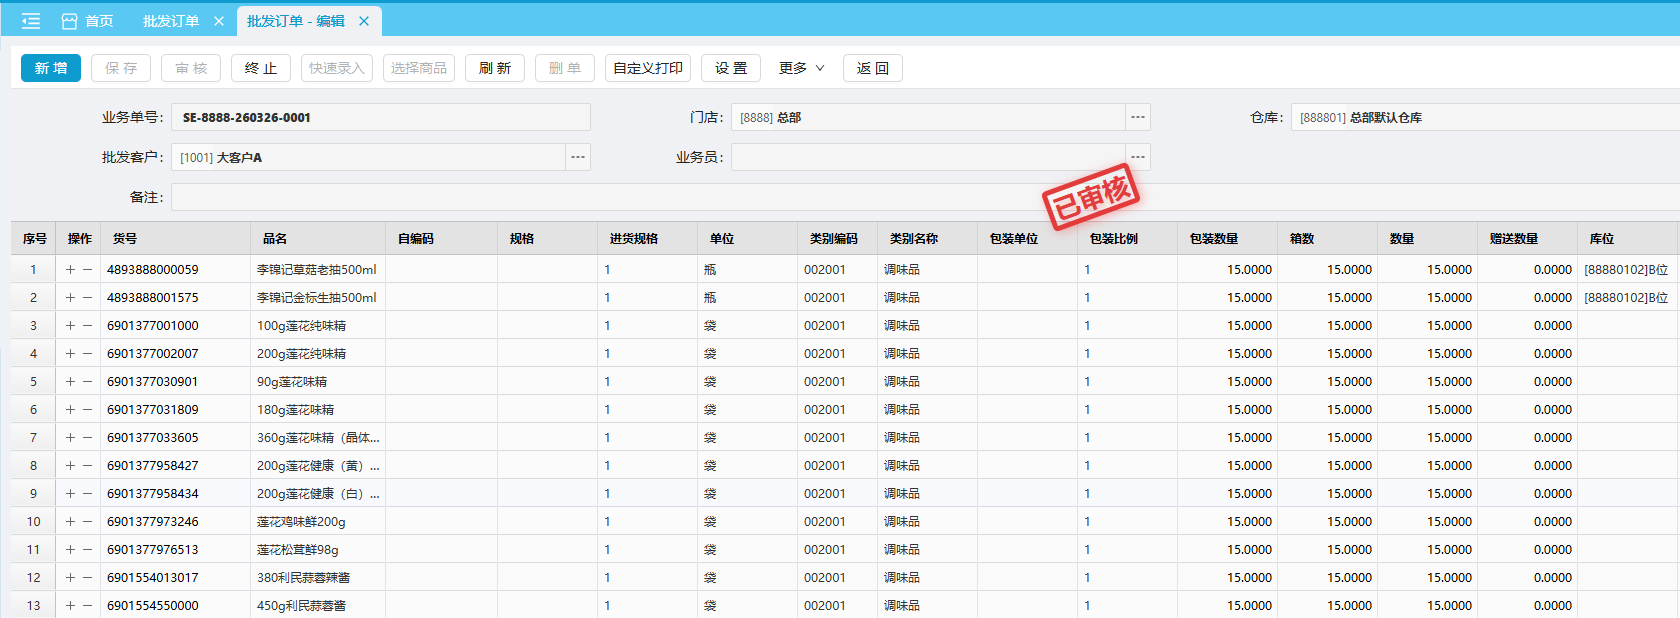Click the plus icon on row 7
The height and width of the screenshot is (618, 1680).
coord(70,438)
